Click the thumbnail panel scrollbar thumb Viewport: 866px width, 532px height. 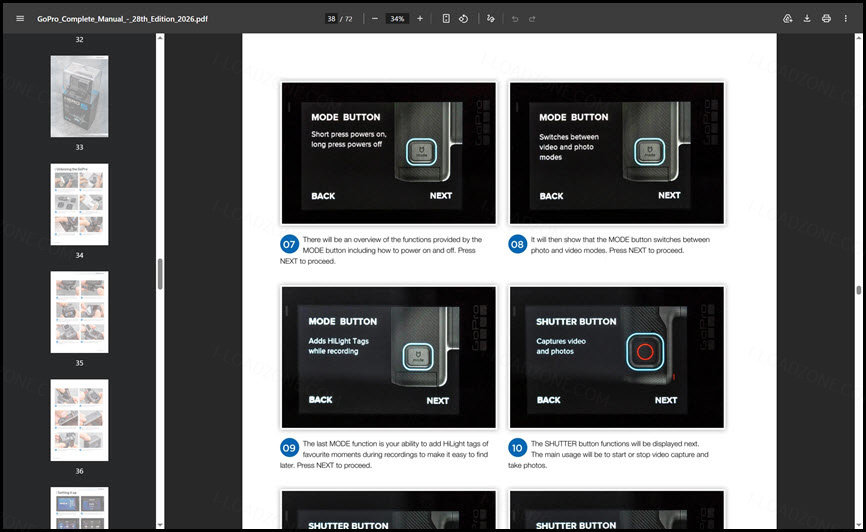160,274
